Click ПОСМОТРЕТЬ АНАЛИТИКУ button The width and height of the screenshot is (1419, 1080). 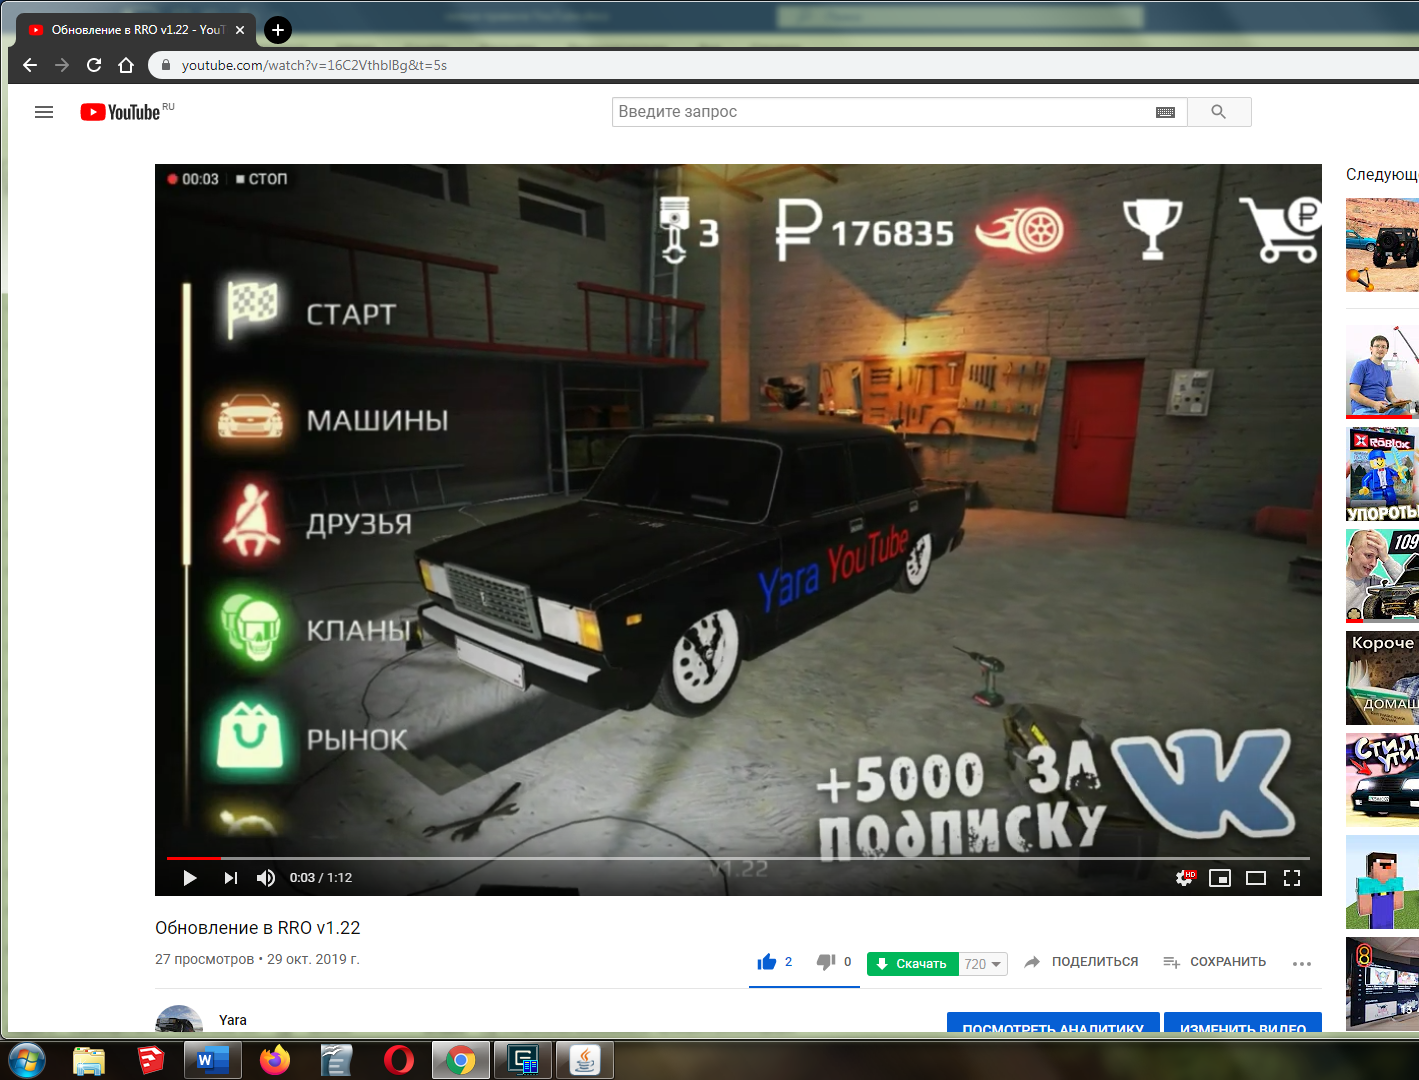coord(1053,1023)
